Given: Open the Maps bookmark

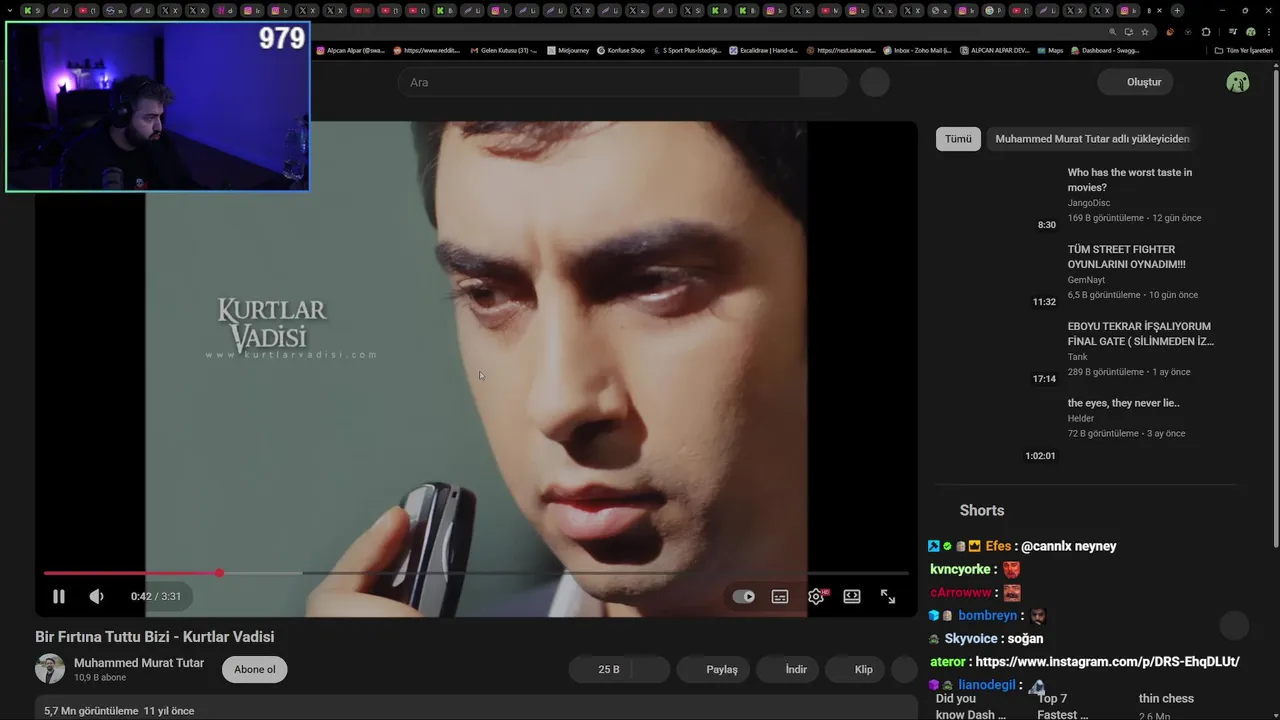Looking at the screenshot, I should (x=1050, y=50).
